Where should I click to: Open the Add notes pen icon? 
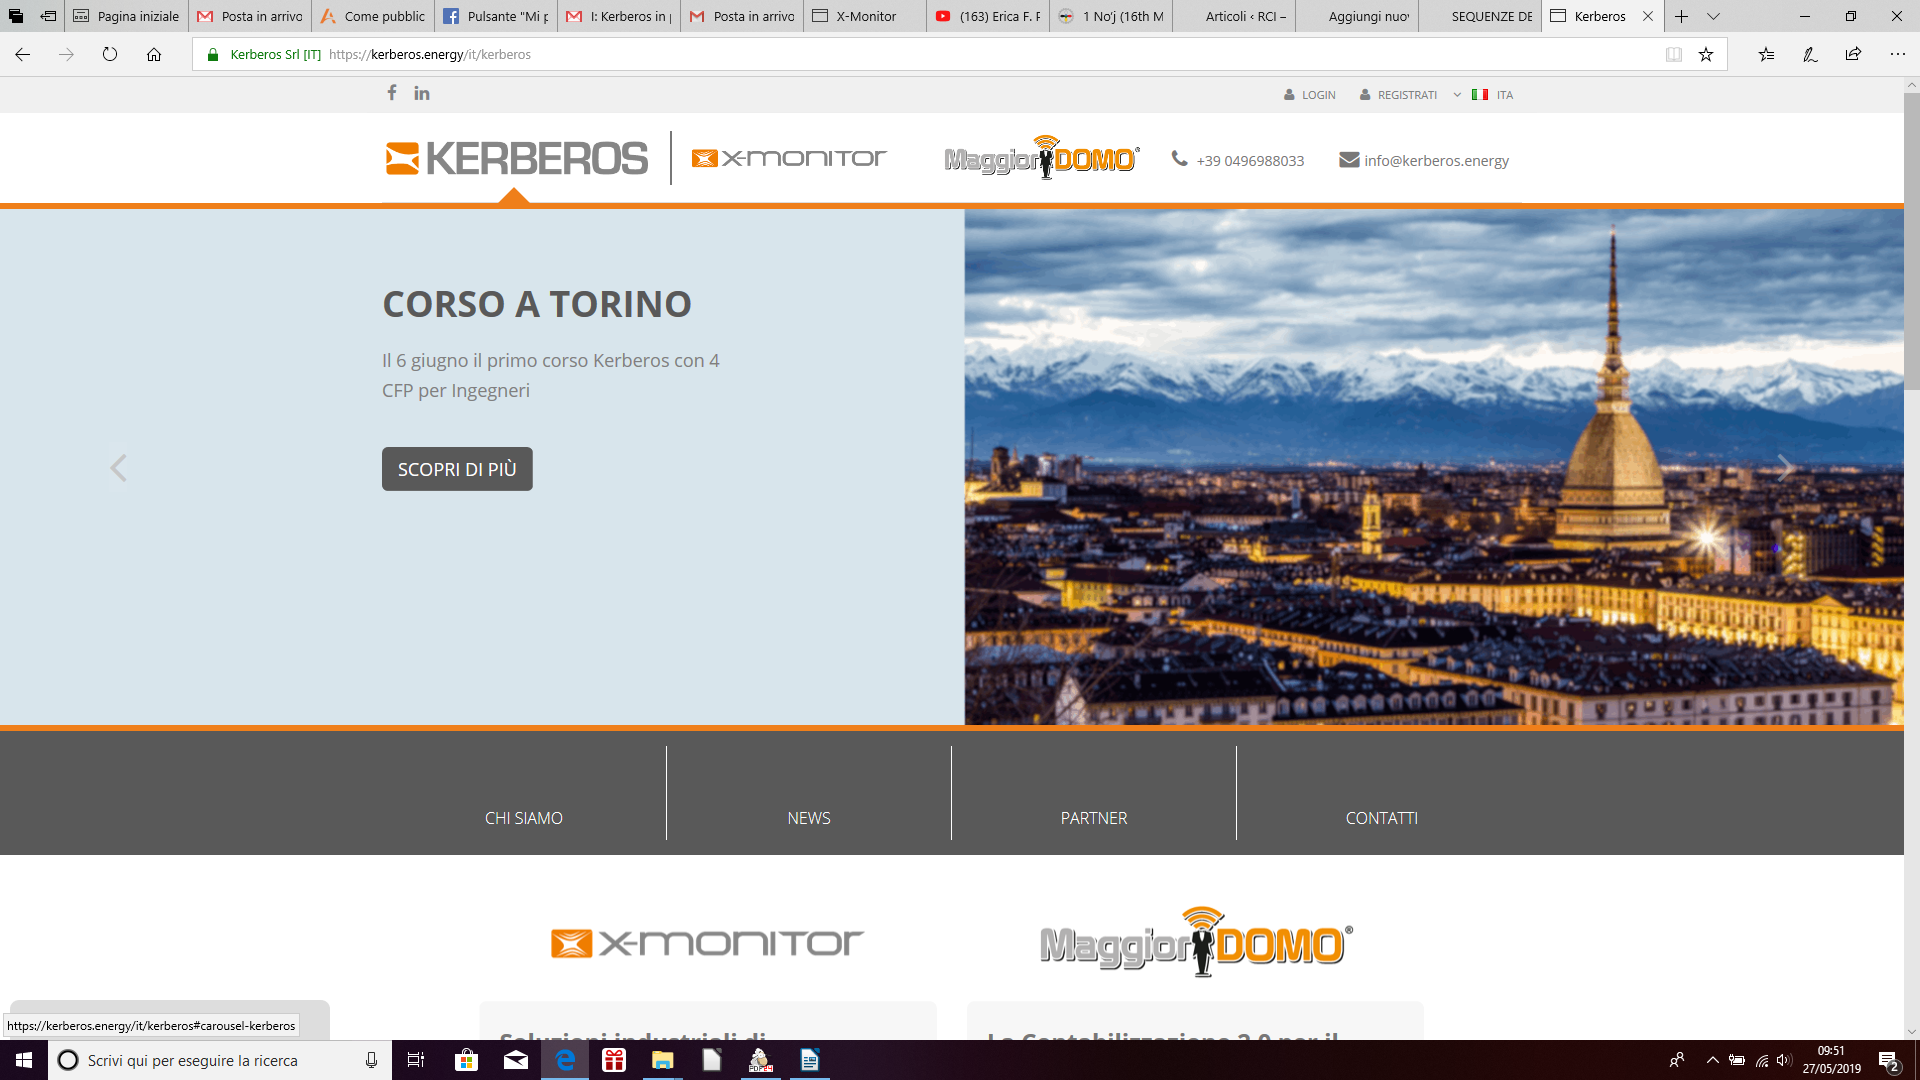pyautogui.click(x=1810, y=55)
